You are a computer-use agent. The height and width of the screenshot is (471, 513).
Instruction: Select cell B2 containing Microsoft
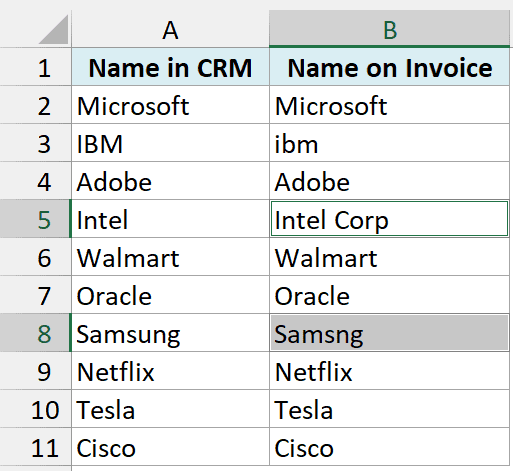pyautogui.click(x=389, y=105)
